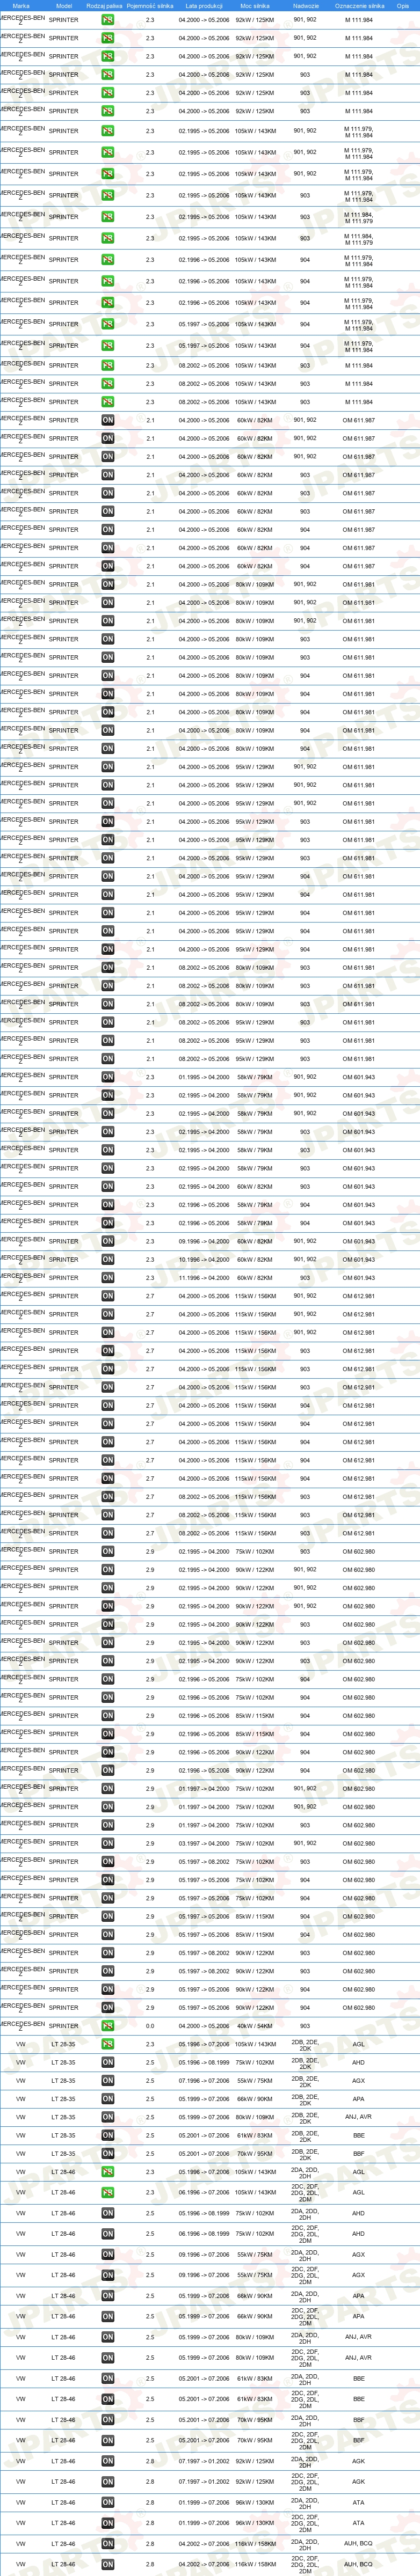Click ON icon in LT 28-46 BBE 2DA, 2DD, 2DH row
Screen dimensions: 420x2576
pos(108,2379)
